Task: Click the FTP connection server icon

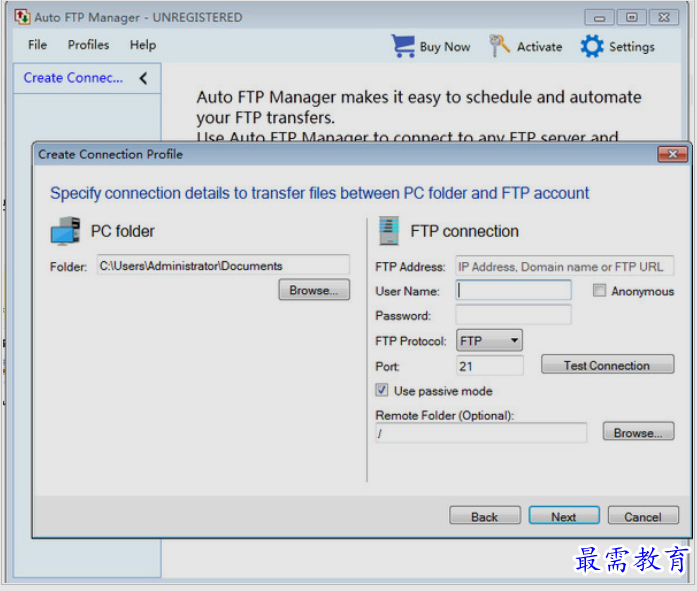Action: tap(389, 231)
